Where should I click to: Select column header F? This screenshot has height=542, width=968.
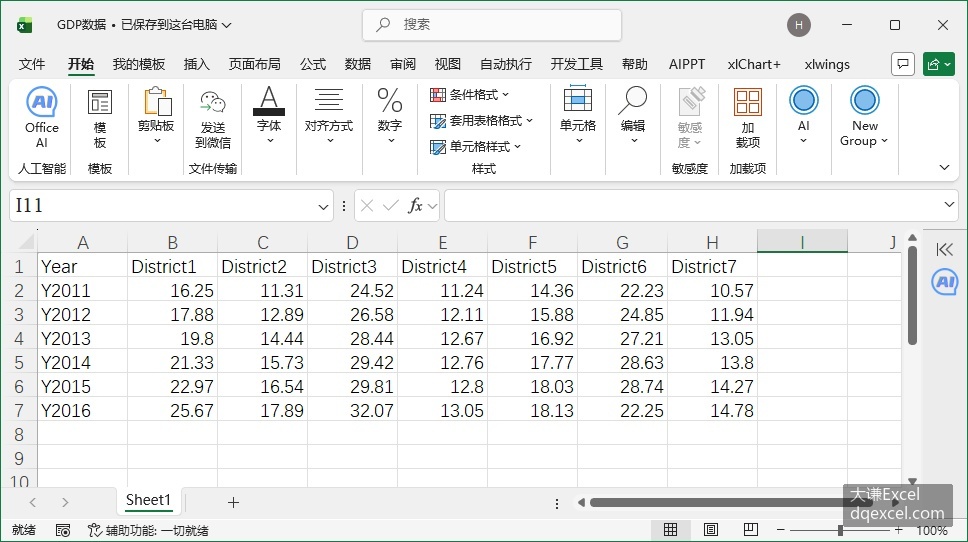point(532,243)
